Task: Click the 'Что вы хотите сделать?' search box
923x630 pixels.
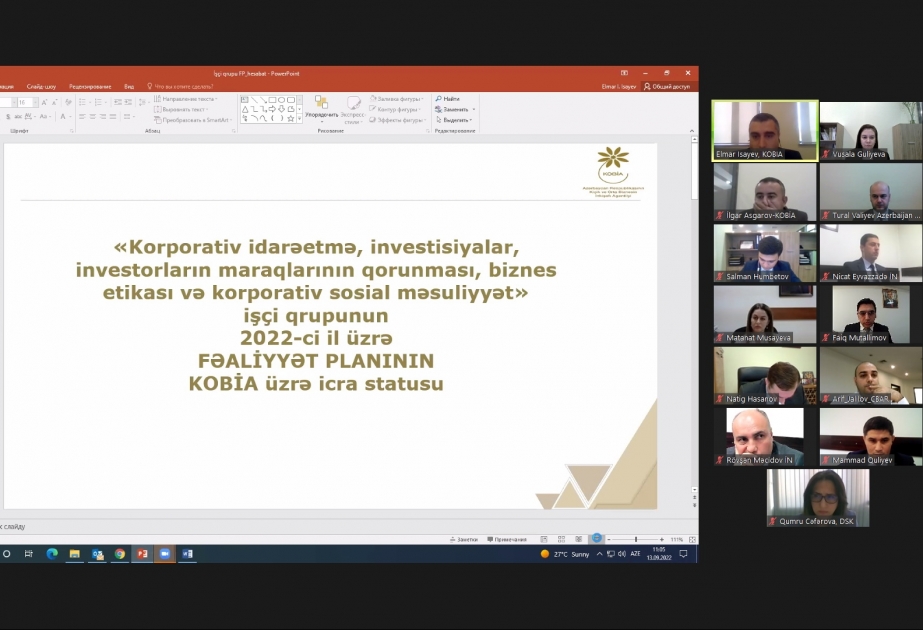Action: [x=180, y=87]
